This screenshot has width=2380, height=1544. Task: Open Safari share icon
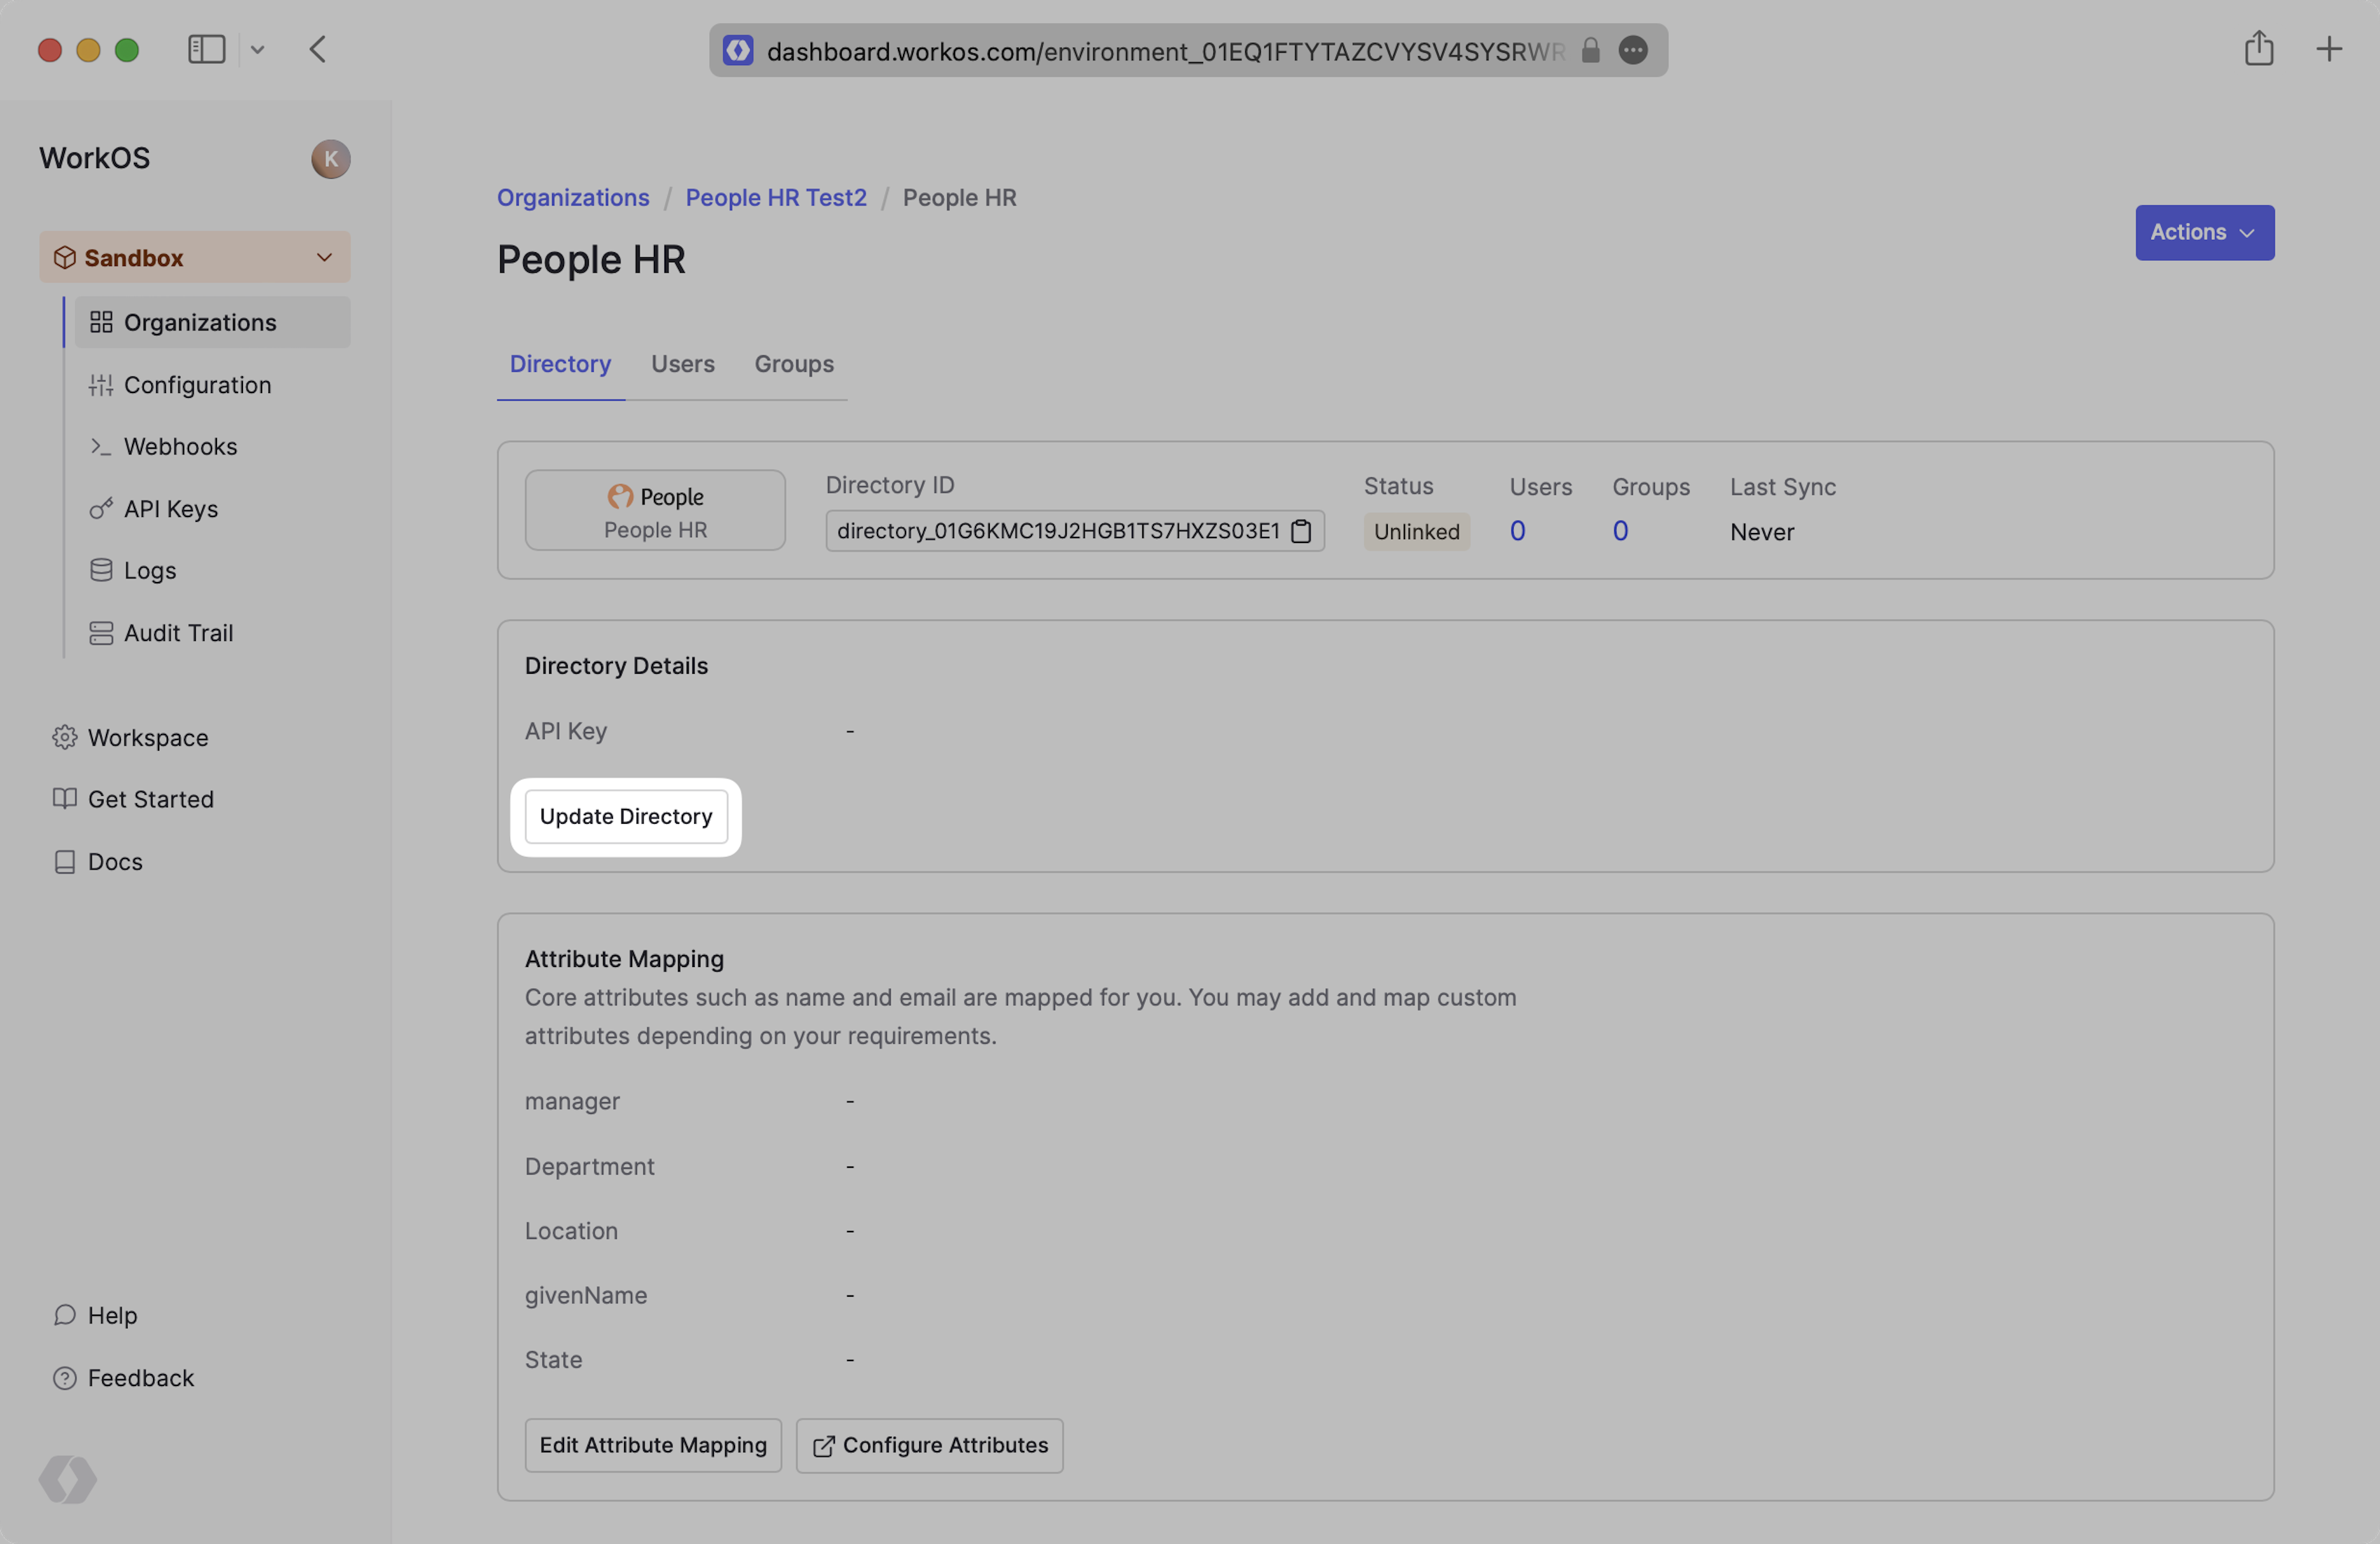(x=2258, y=49)
